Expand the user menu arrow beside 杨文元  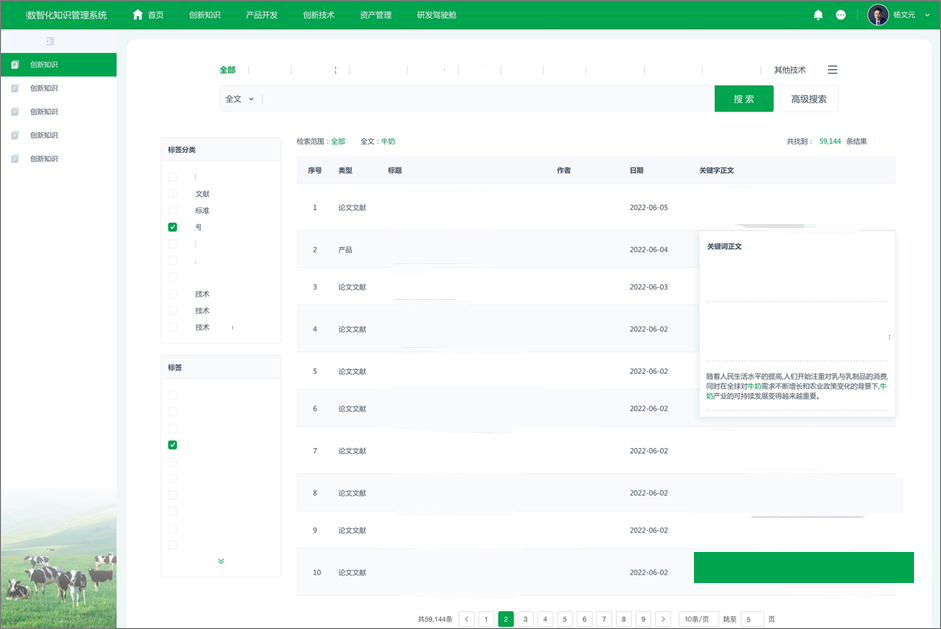[x=927, y=16]
